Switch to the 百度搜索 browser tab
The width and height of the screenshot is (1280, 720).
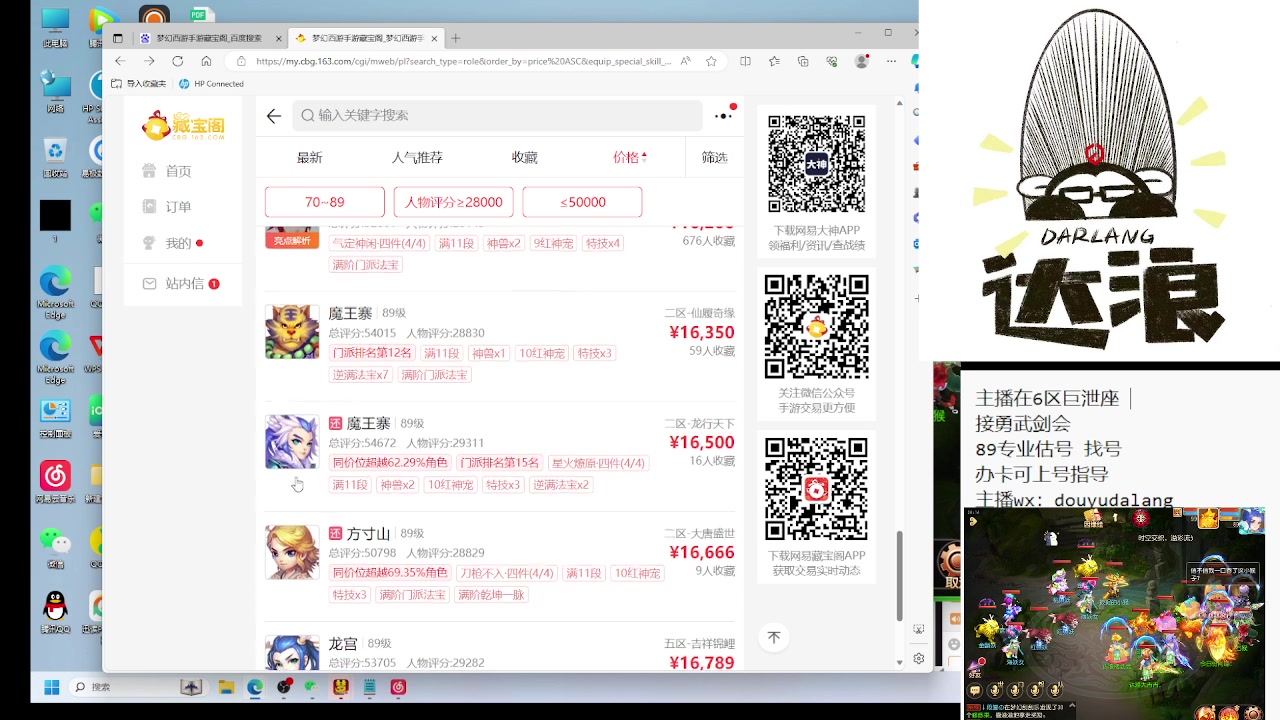209,38
